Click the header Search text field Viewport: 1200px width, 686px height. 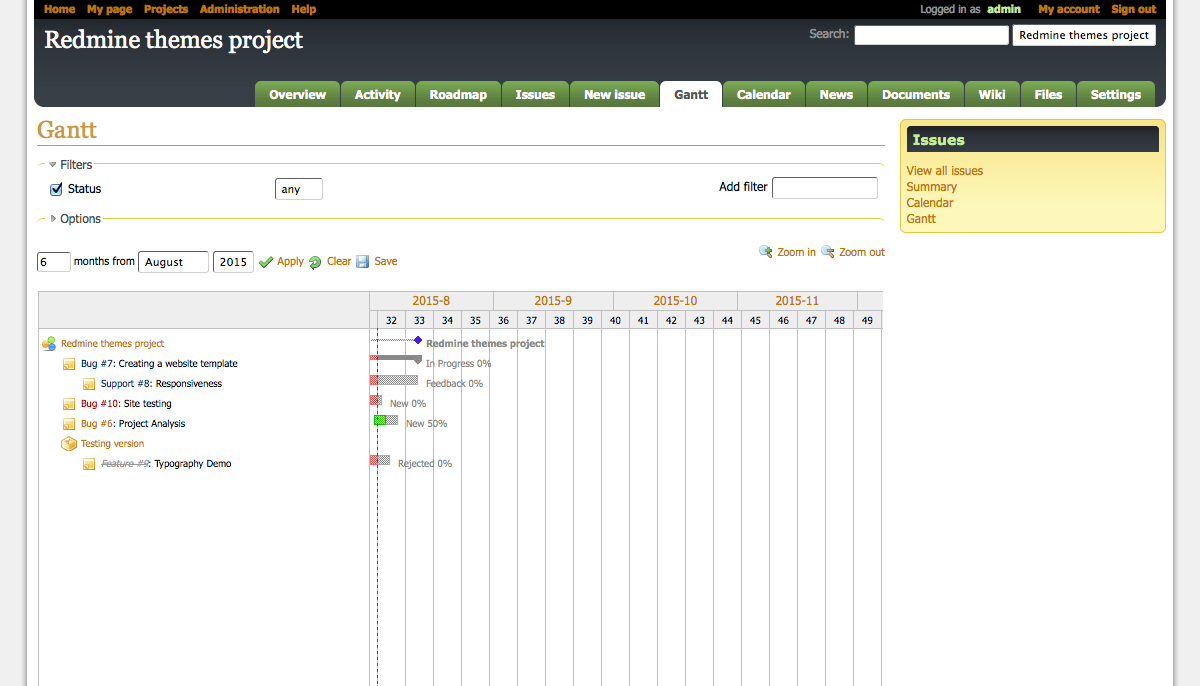[932, 35]
